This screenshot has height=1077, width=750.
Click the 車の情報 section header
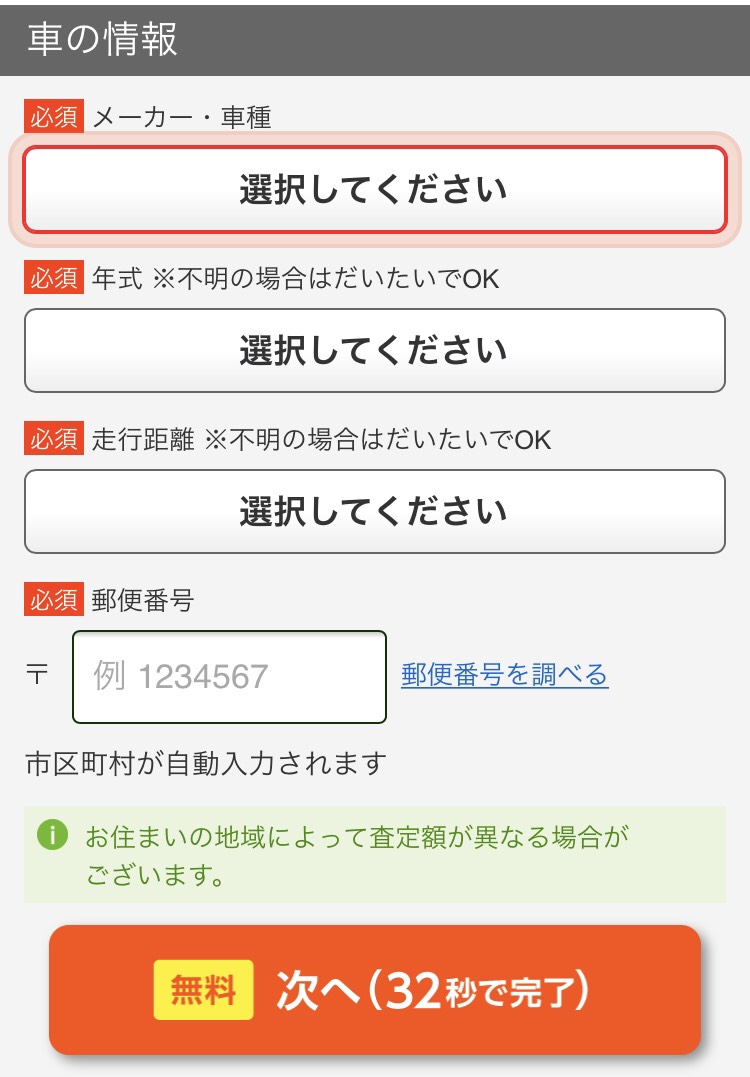coord(374,38)
